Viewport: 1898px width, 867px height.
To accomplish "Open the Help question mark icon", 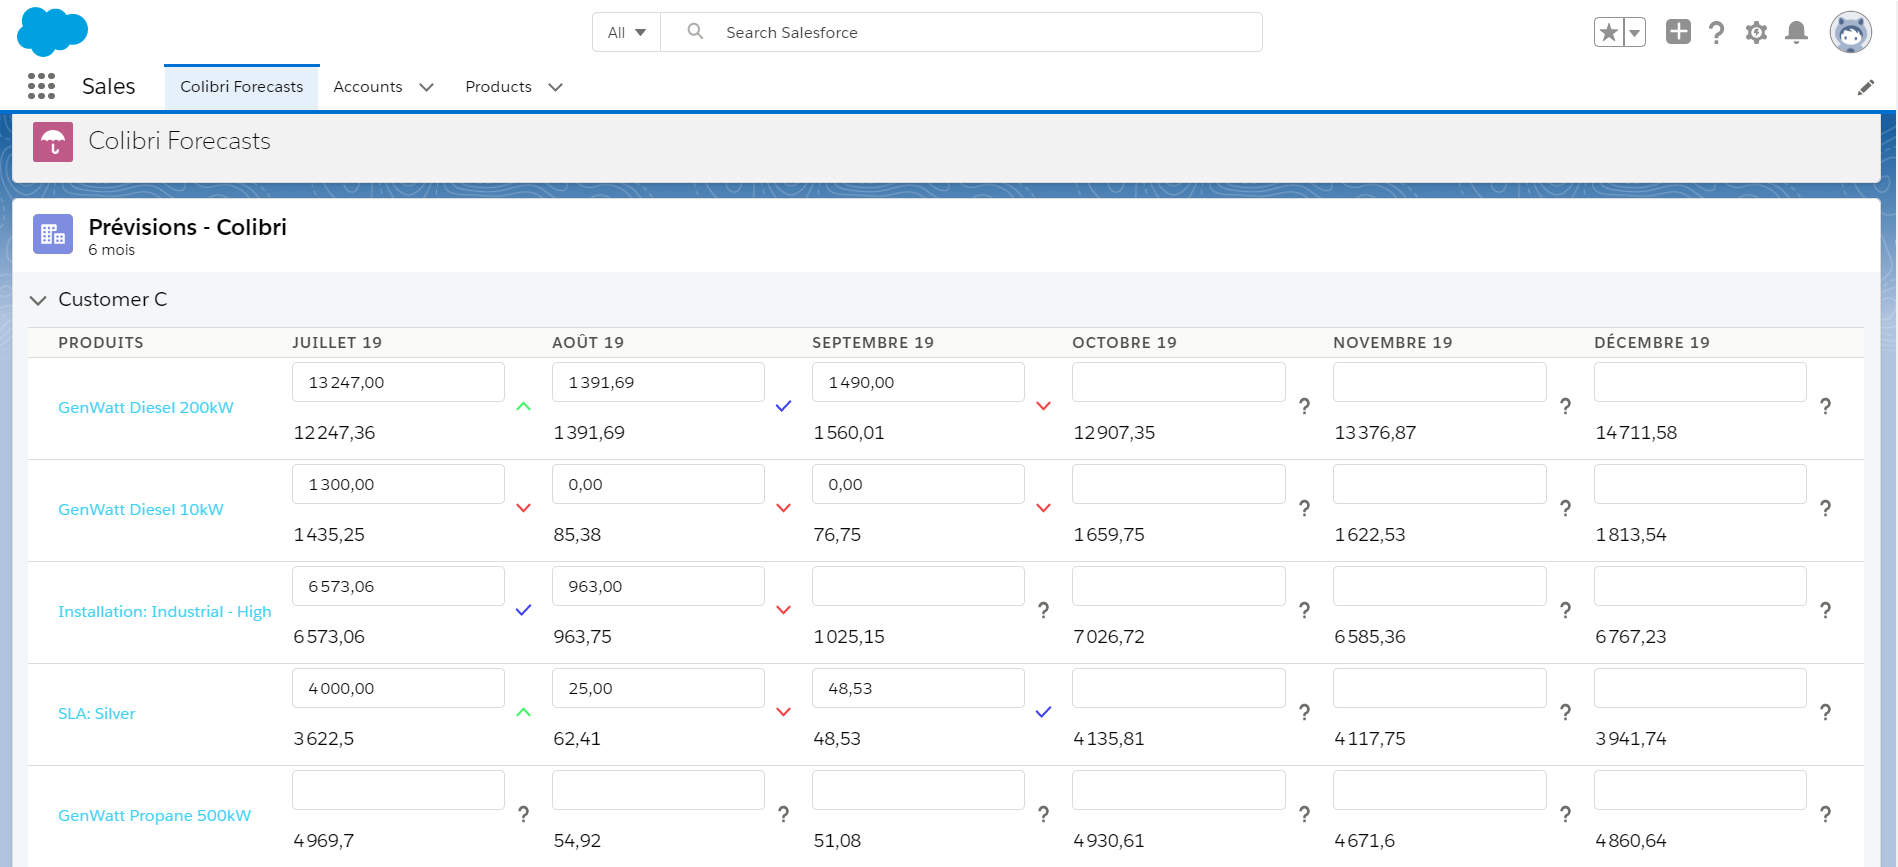I will [1717, 33].
